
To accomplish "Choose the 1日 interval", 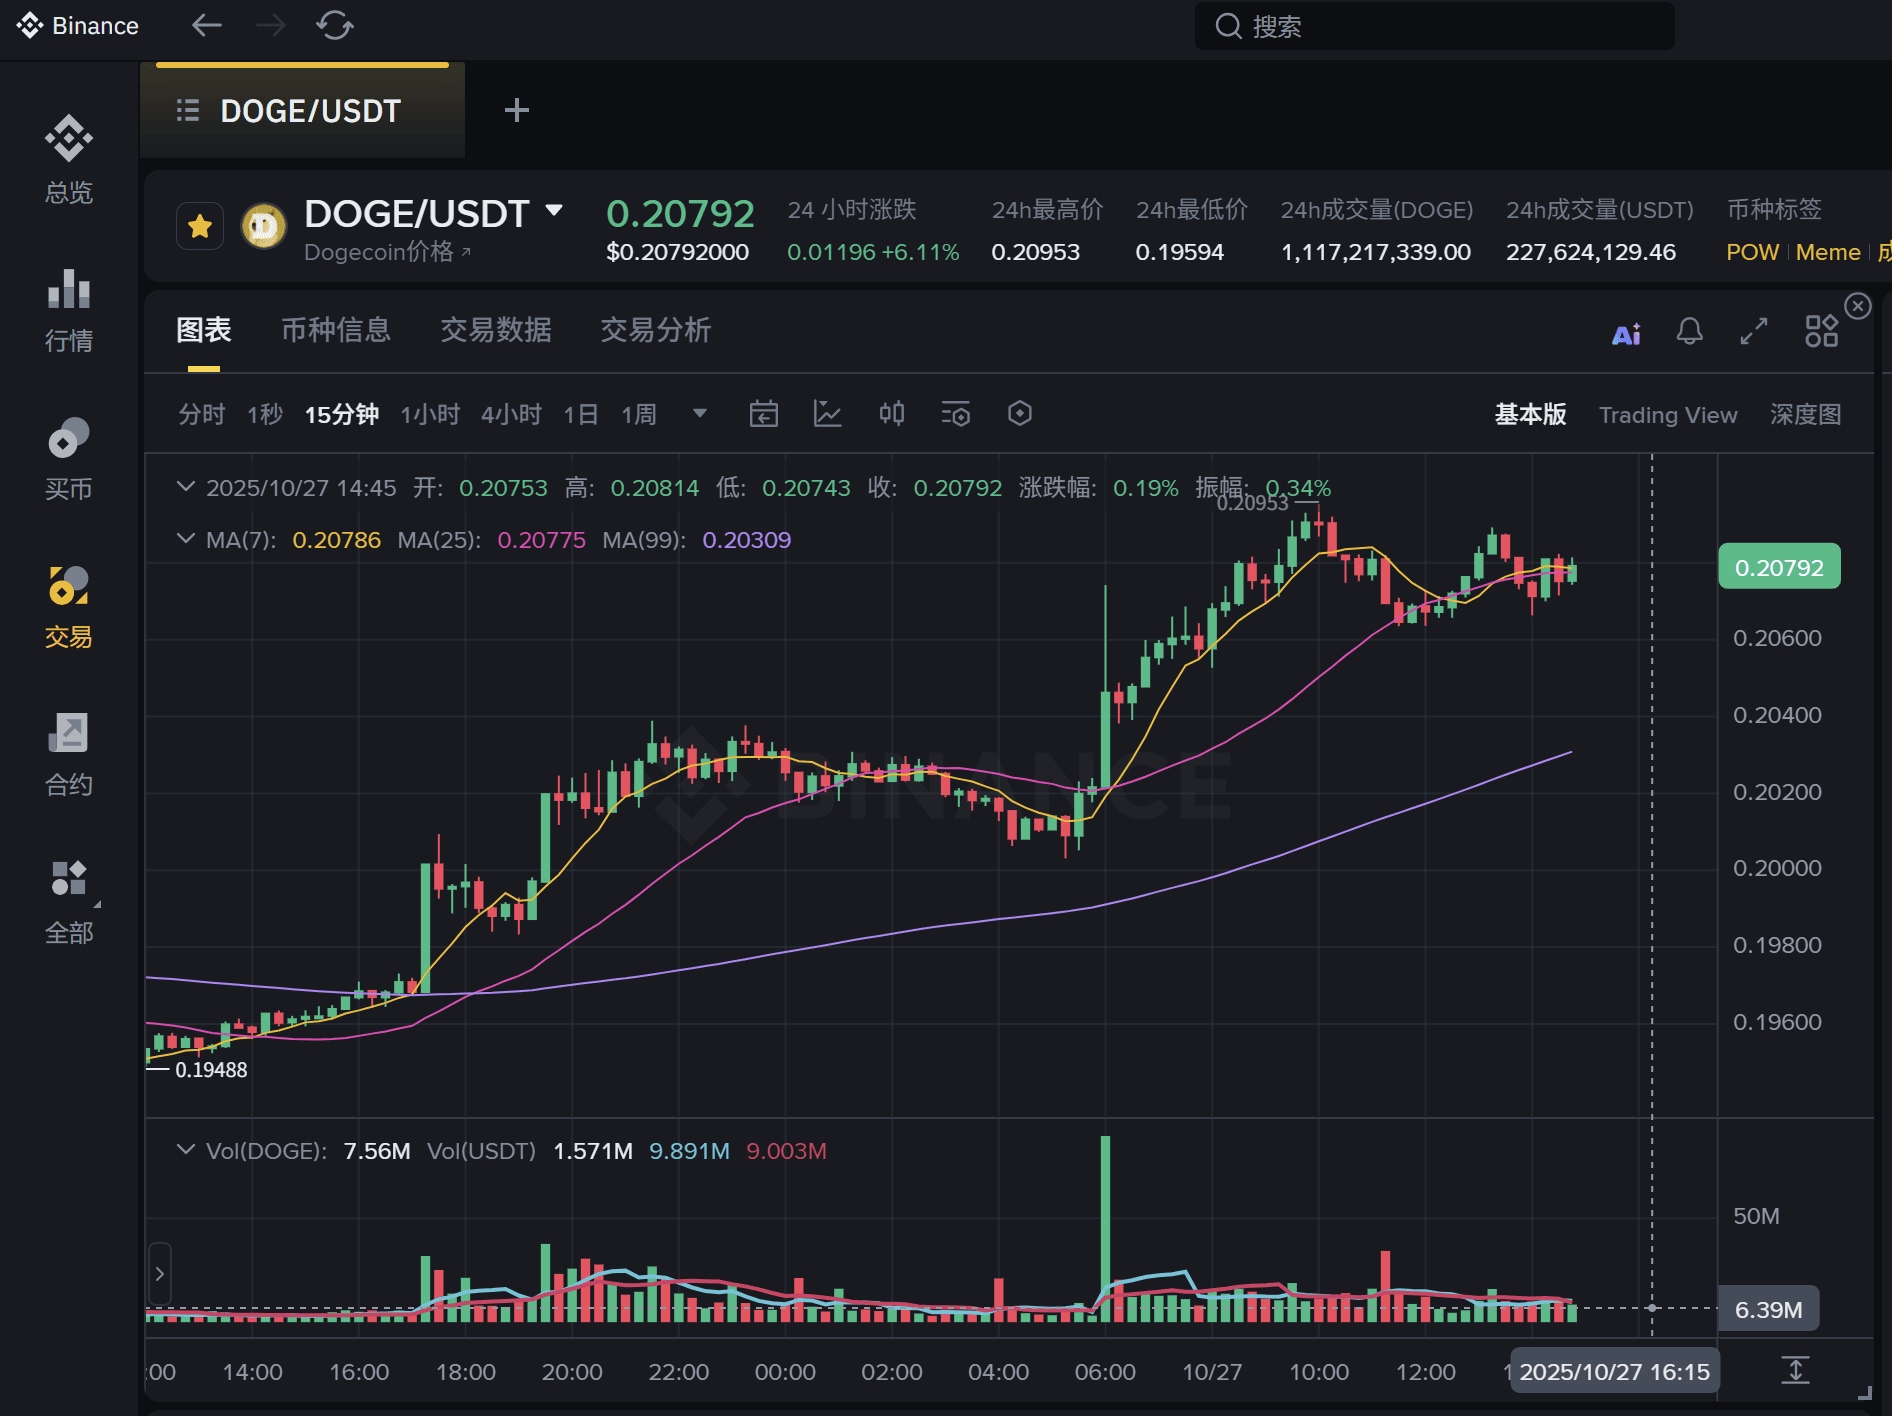I will [x=581, y=414].
